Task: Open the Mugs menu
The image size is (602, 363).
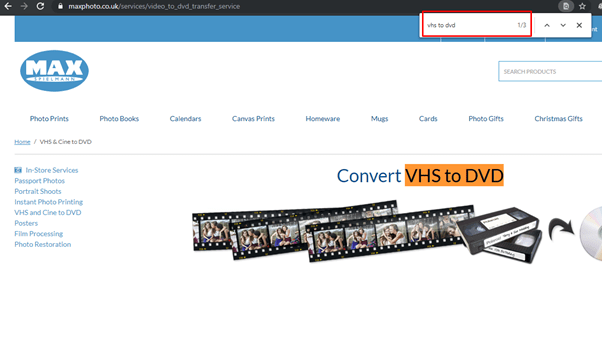Action: point(379,119)
